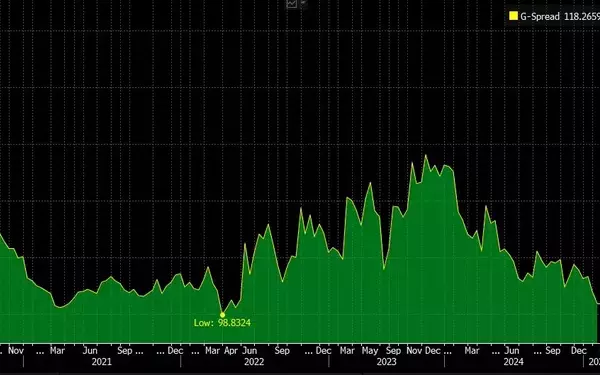Click the Sep label in the 2024 span
This screenshot has height=375, width=600.
(x=553, y=351)
